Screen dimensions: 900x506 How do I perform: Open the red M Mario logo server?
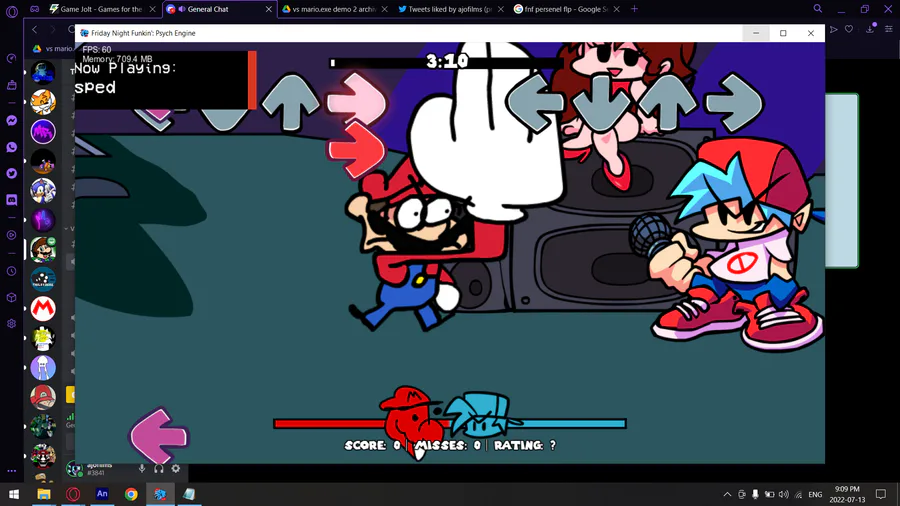point(43,309)
